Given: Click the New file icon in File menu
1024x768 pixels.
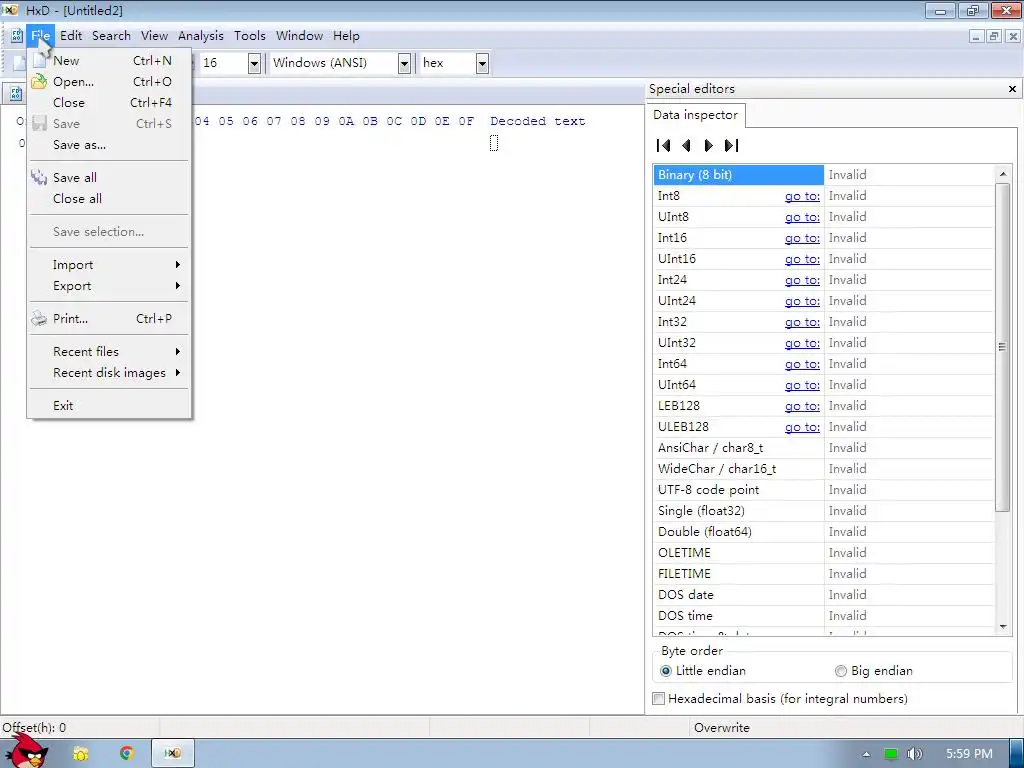Looking at the screenshot, I should (x=39, y=61).
